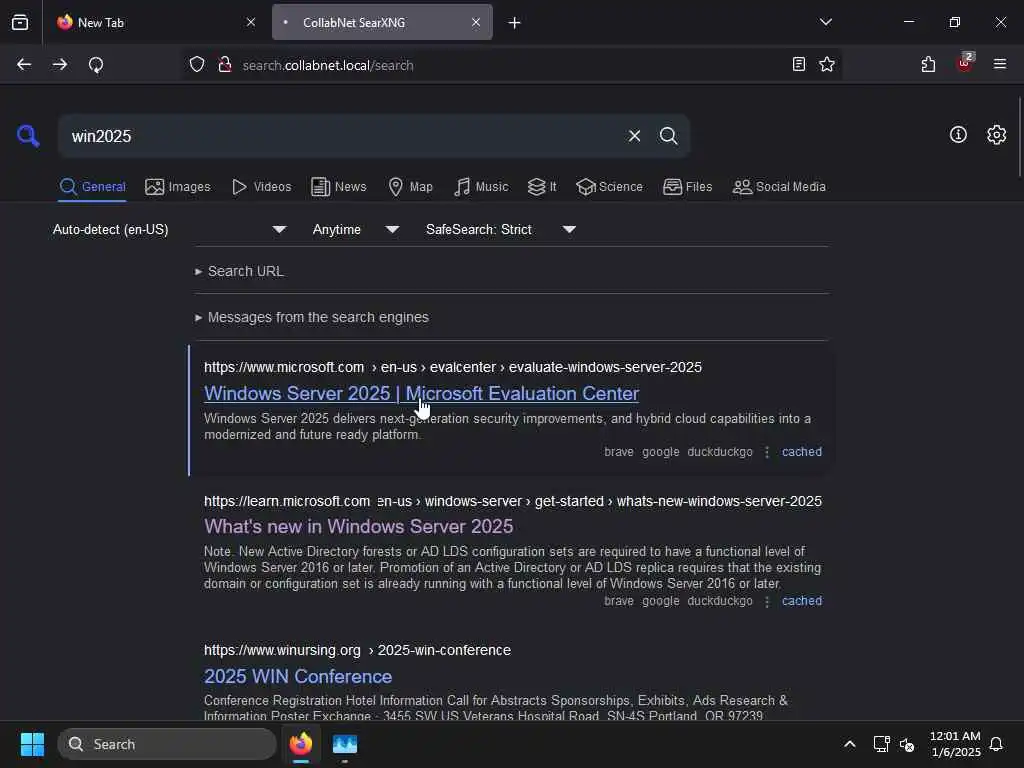Open uBlock Origin extension icon
The width and height of the screenshot is (1024, 768).
[965, 63]
